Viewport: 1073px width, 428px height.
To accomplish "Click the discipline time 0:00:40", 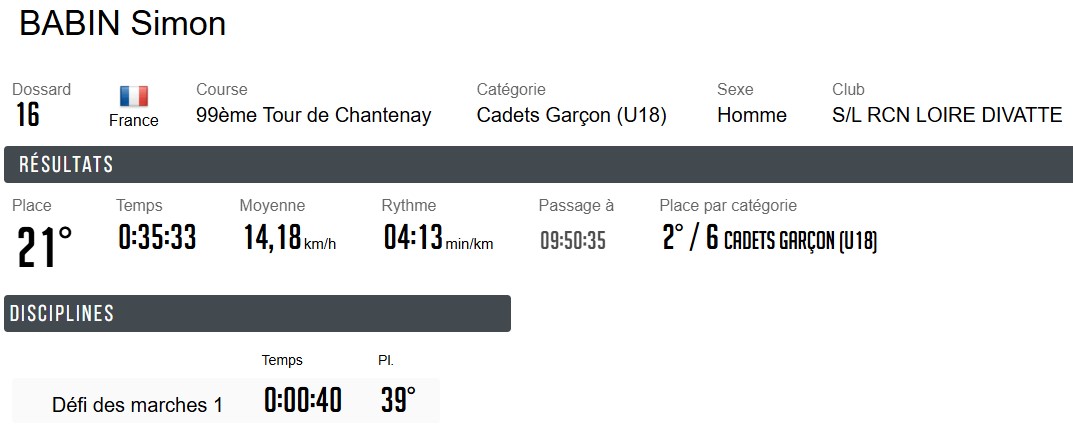I will 303,401.
